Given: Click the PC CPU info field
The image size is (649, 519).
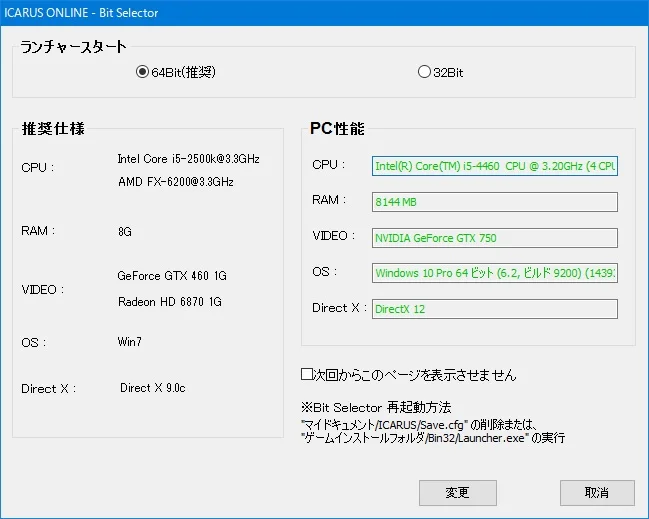Looking at the screenshot, I should click(x=495, y=166).
